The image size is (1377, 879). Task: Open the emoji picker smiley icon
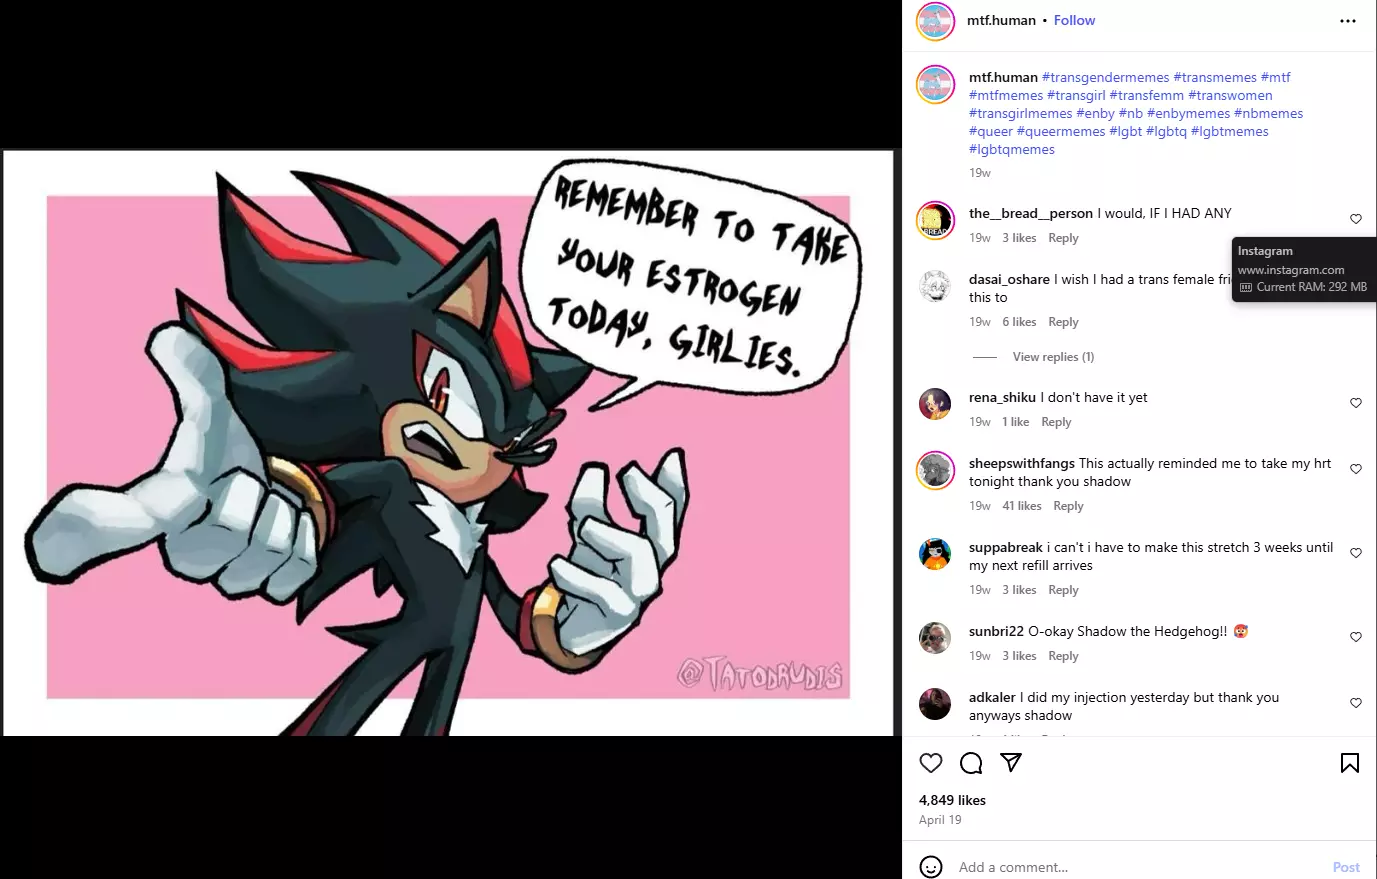tap(931, 867)
